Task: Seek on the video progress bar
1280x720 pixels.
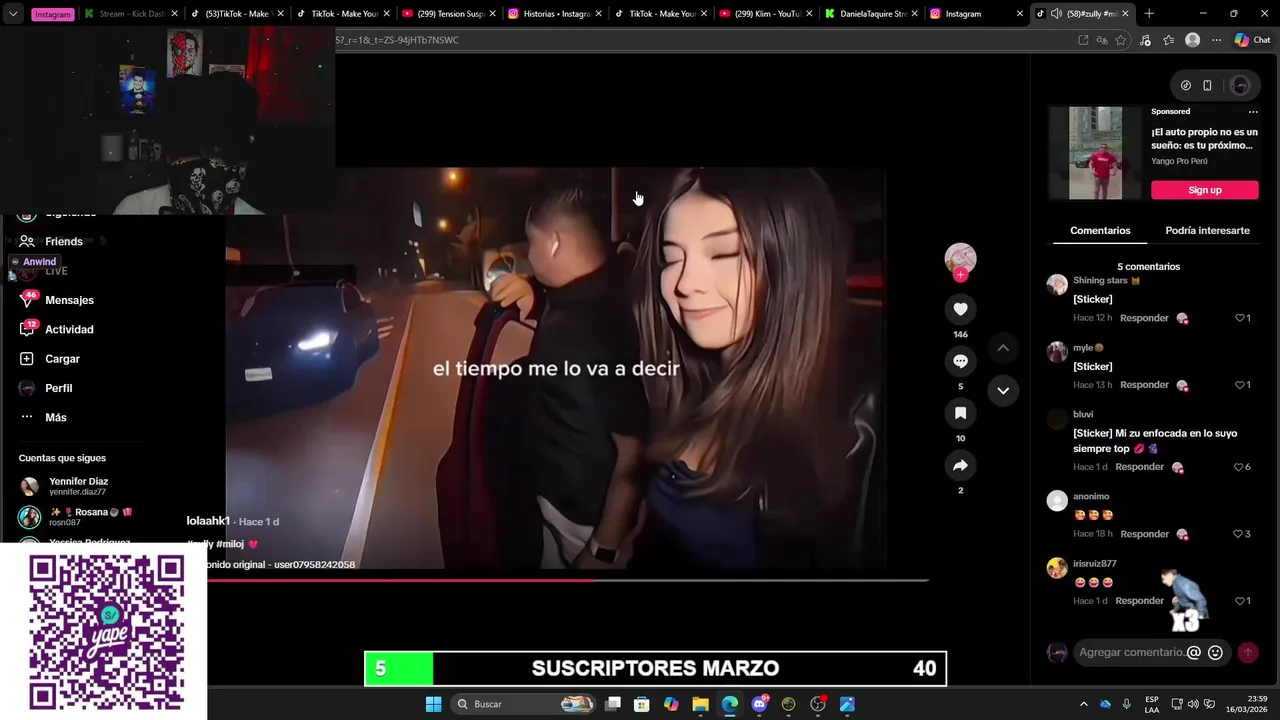Action: pyautogui.click(x=568, y=580)
